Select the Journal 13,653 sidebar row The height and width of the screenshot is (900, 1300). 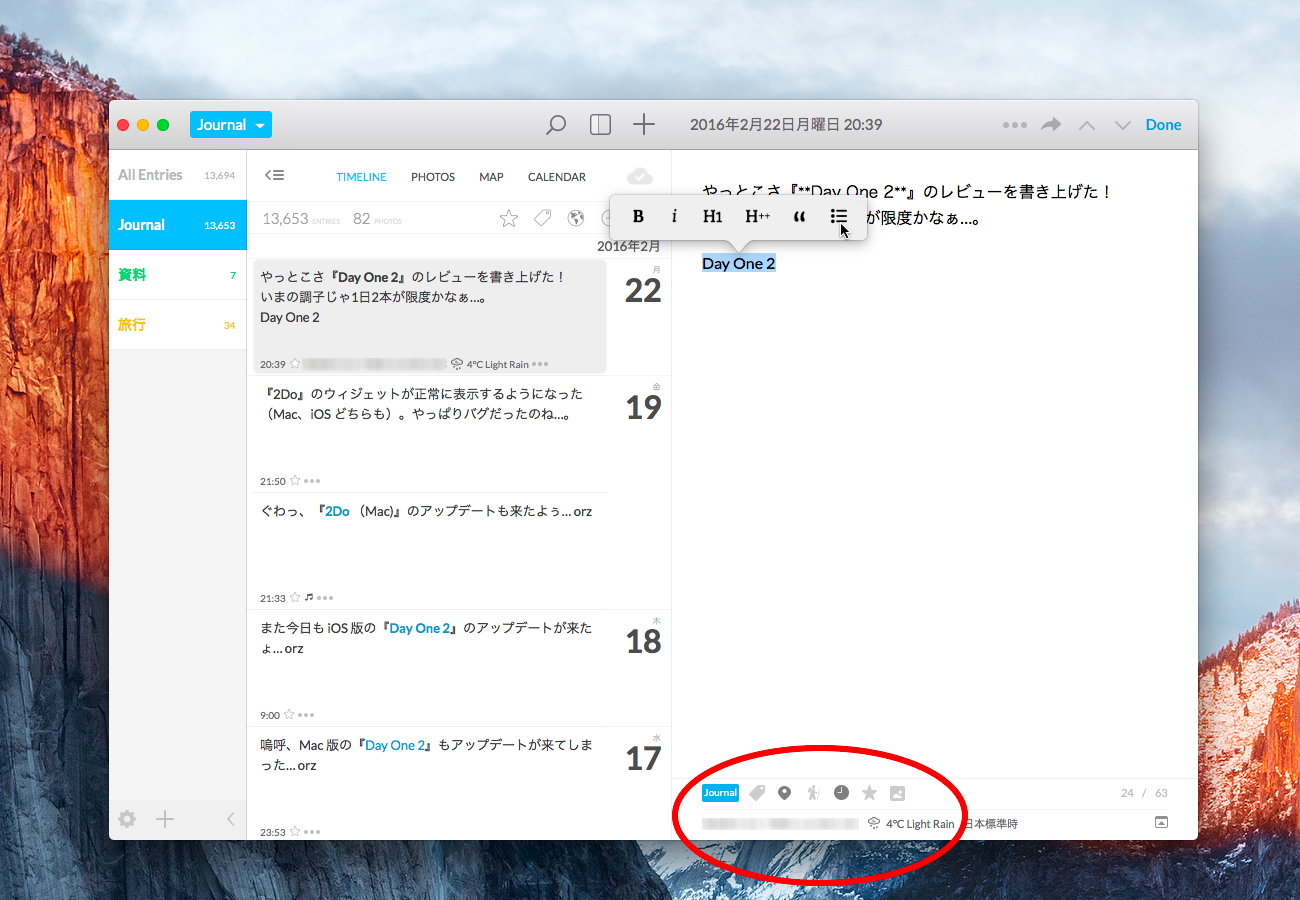pyautogui.click(x=177, y=225)
